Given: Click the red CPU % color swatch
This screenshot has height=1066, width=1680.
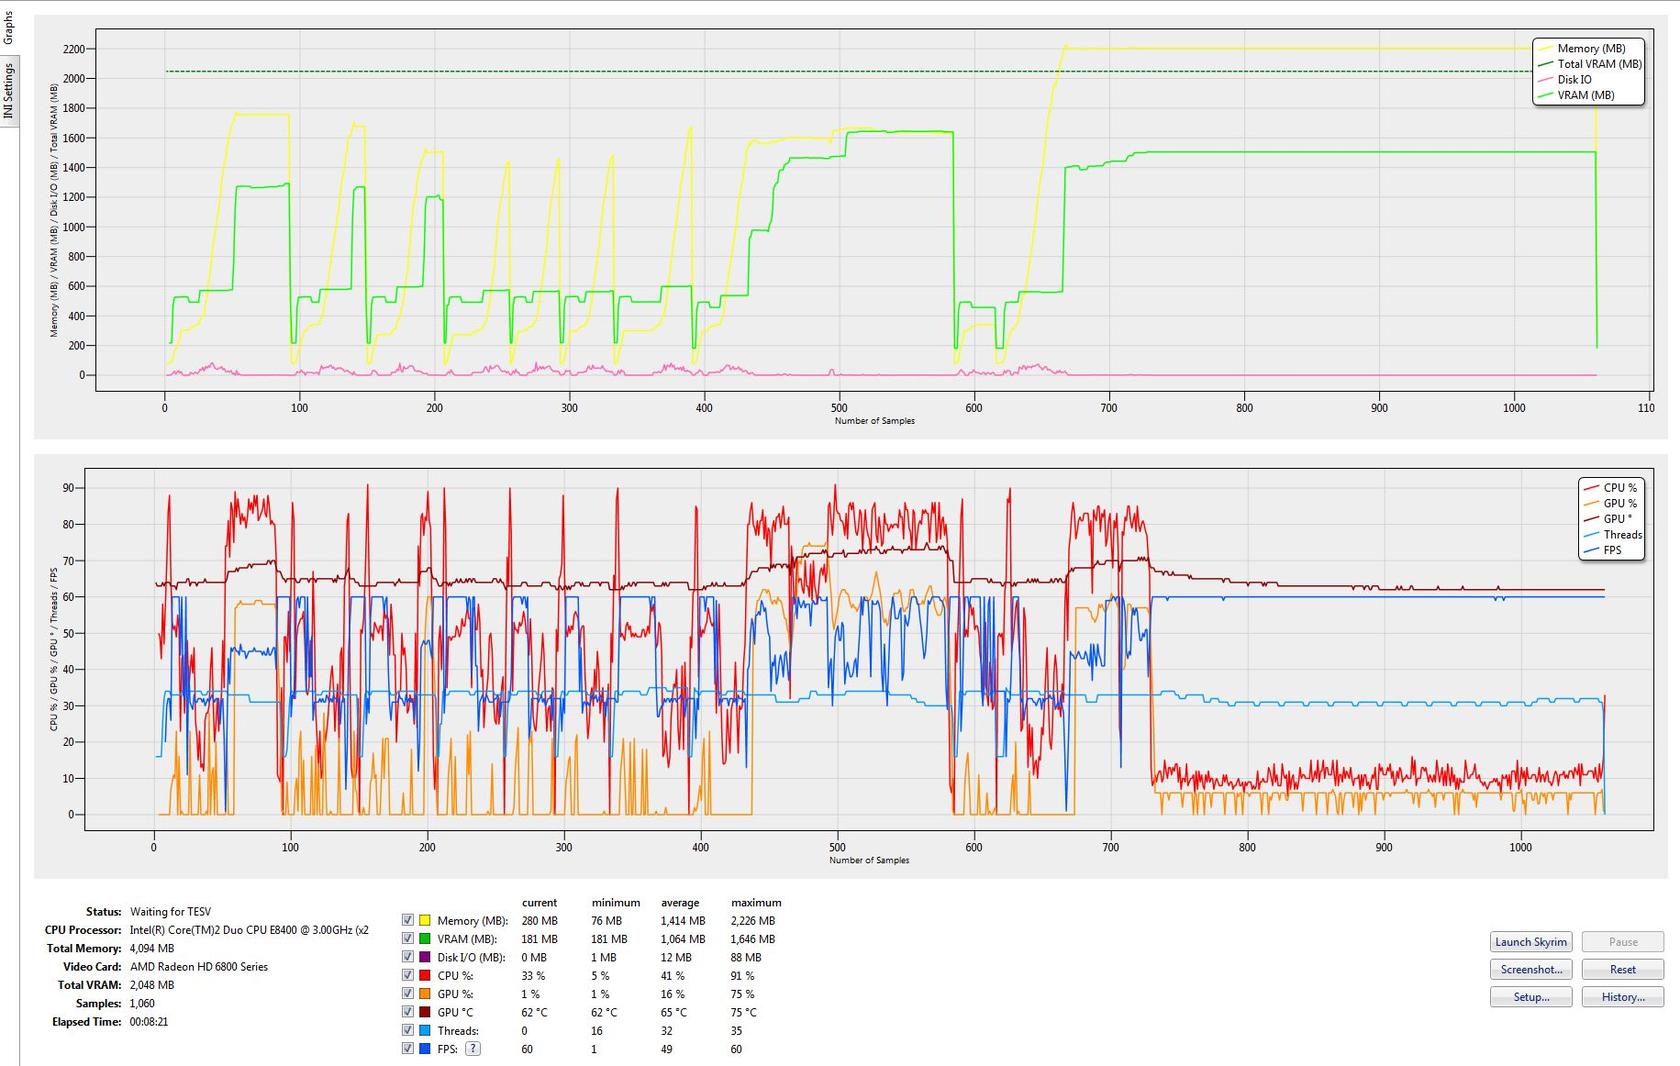Looking at the screenshot, I should (425, 975).
